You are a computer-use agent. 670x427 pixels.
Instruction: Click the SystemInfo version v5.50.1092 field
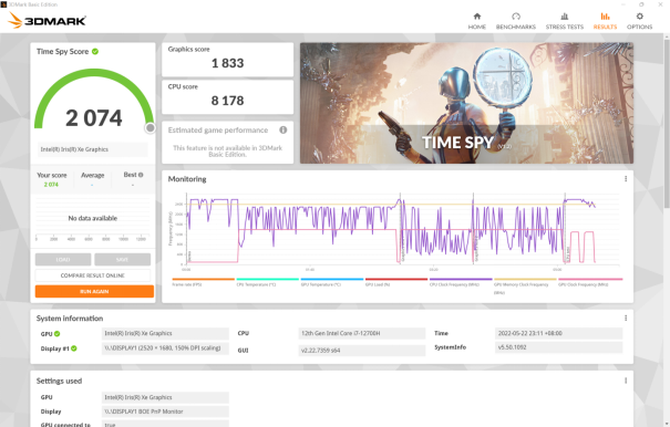click(558, 347)
